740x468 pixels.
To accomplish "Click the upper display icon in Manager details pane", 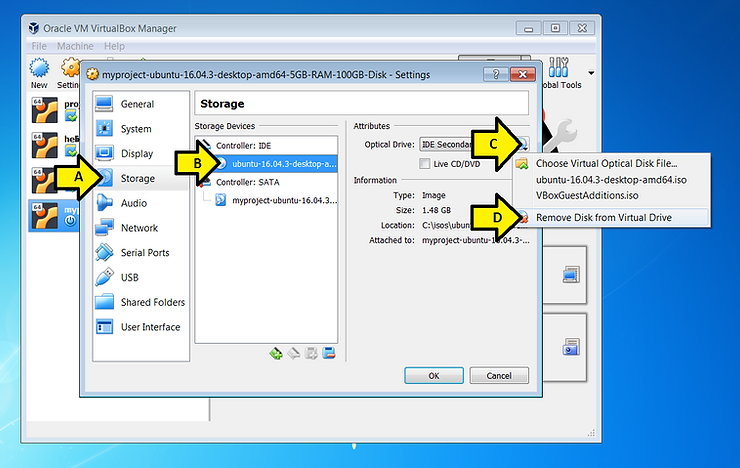I will pos(571,275).
